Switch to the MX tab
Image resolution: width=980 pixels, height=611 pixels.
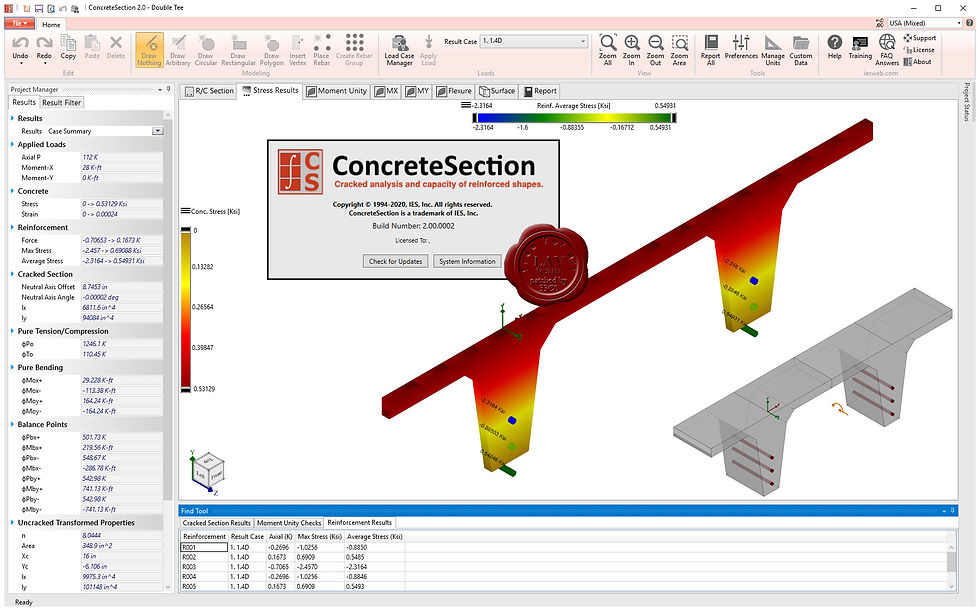coord(386,91)
